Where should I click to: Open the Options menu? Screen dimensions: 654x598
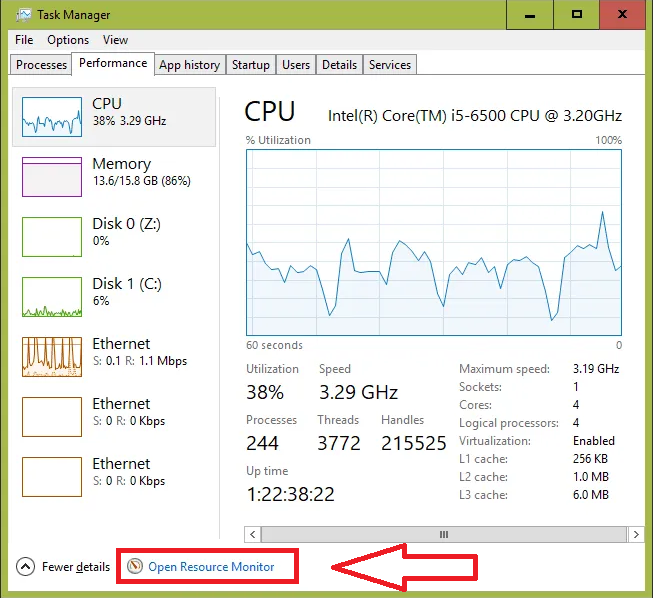[68, 40]
